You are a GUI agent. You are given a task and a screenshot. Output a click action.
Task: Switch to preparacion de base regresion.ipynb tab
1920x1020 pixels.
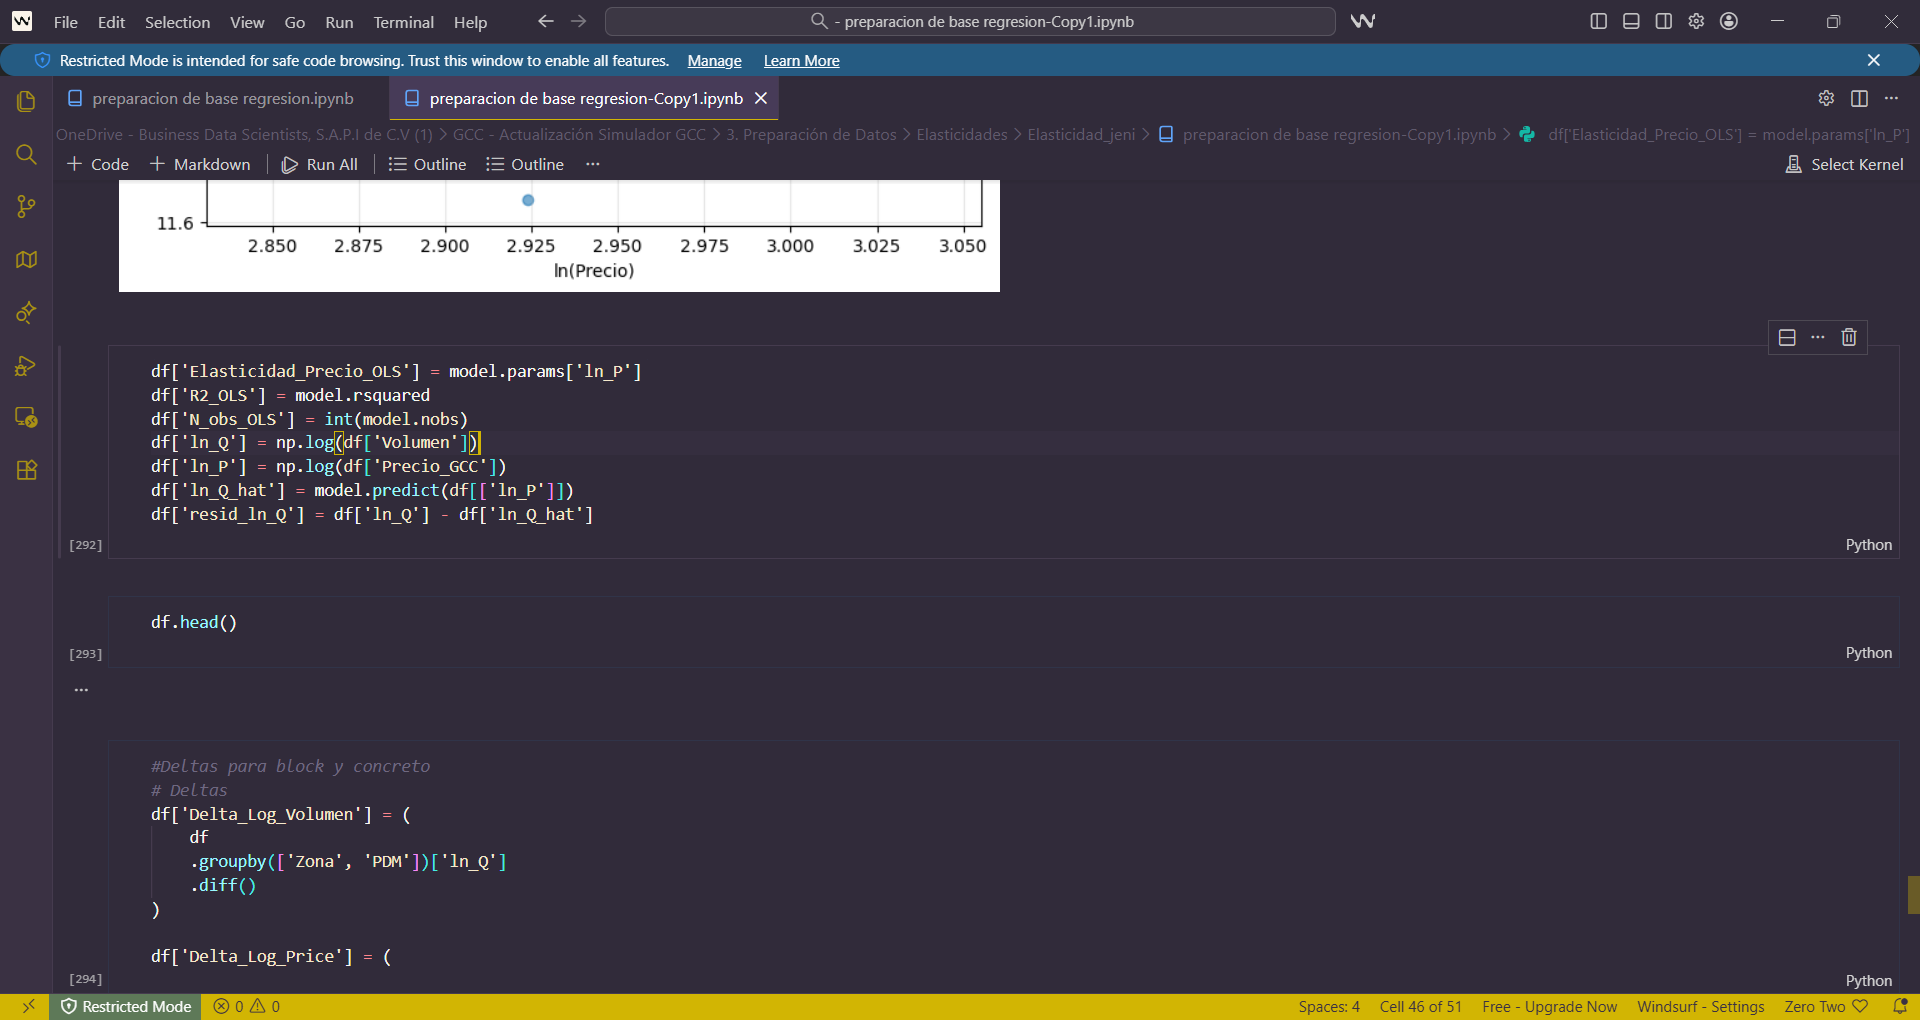222,98
